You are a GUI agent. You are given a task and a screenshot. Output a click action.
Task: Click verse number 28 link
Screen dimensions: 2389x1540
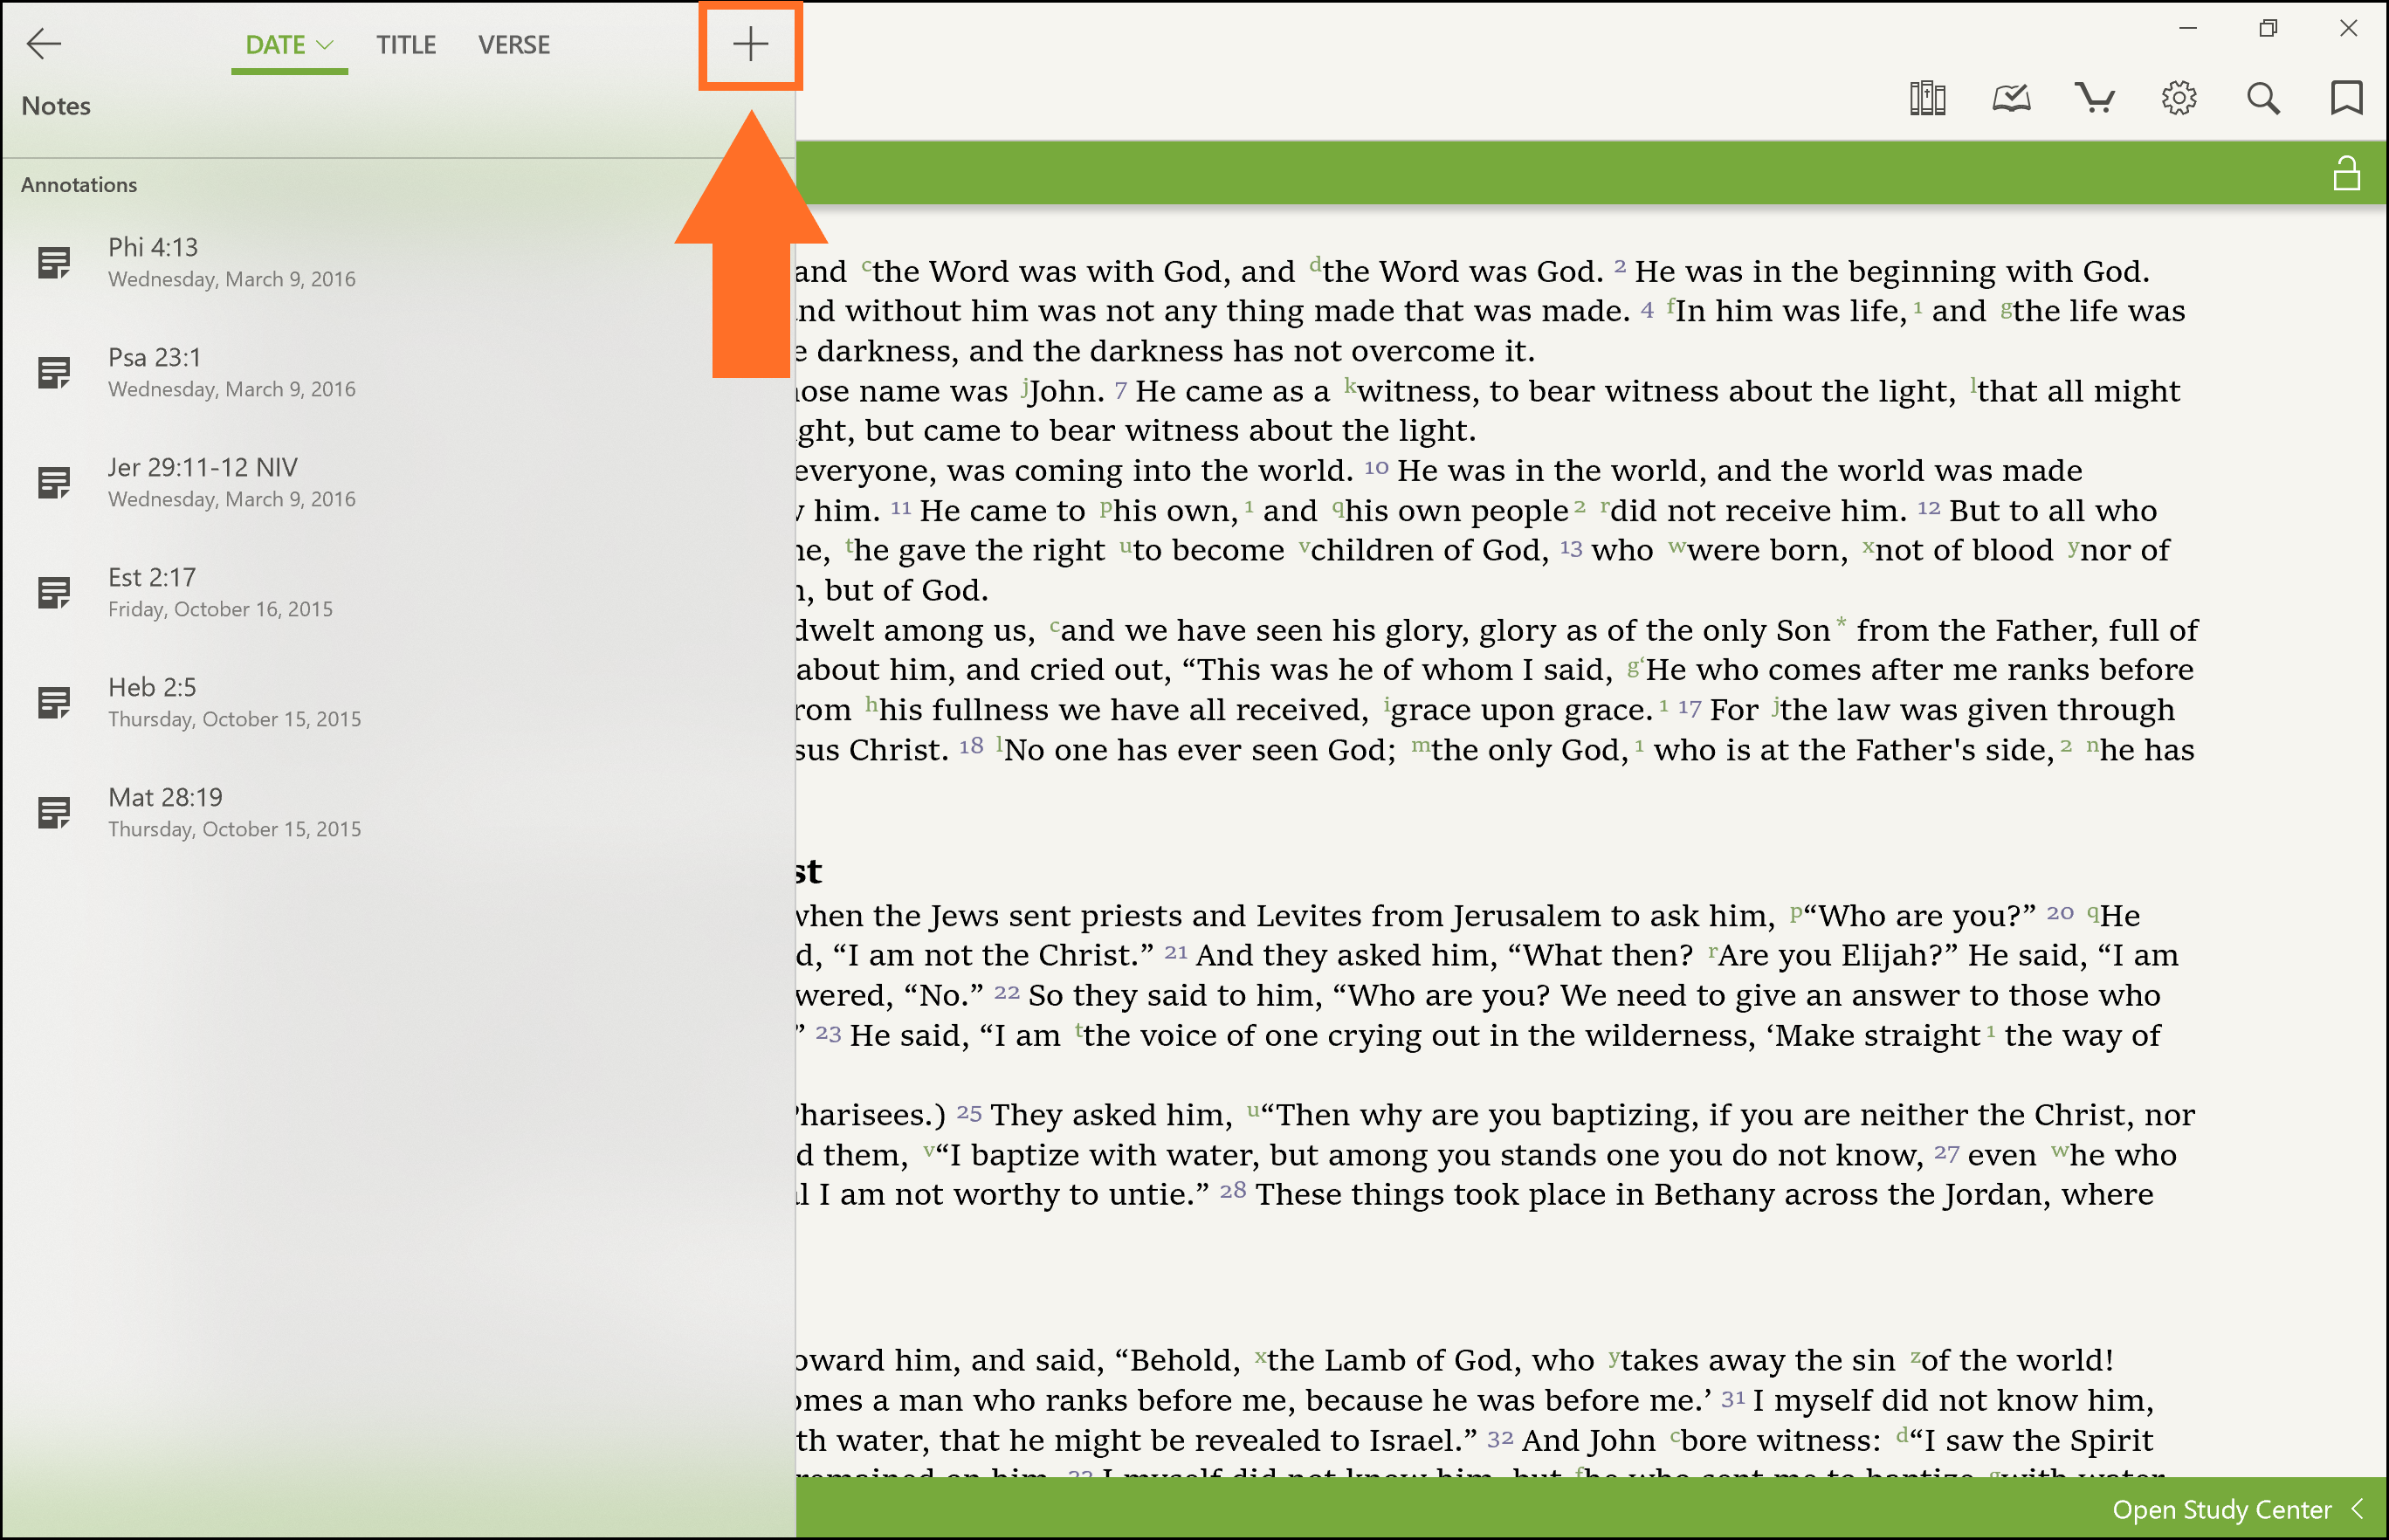click(x=1233, y=1190)
